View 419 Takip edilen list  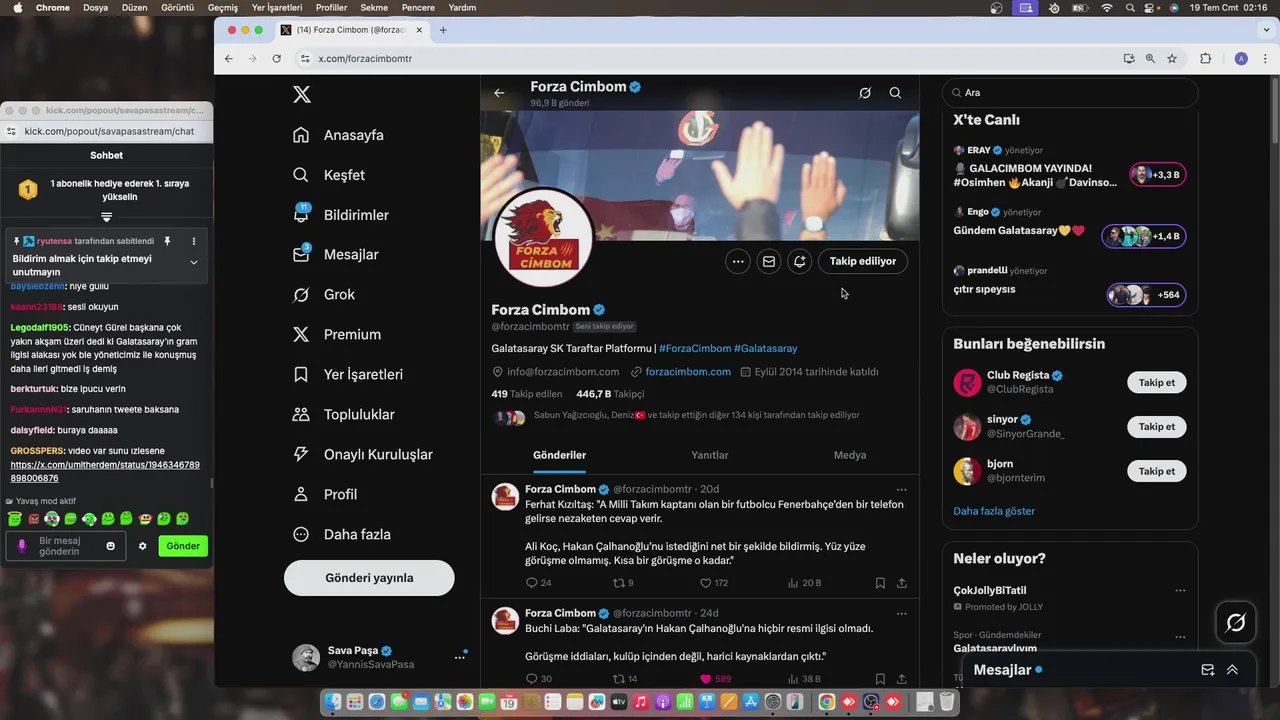(527, 395)
